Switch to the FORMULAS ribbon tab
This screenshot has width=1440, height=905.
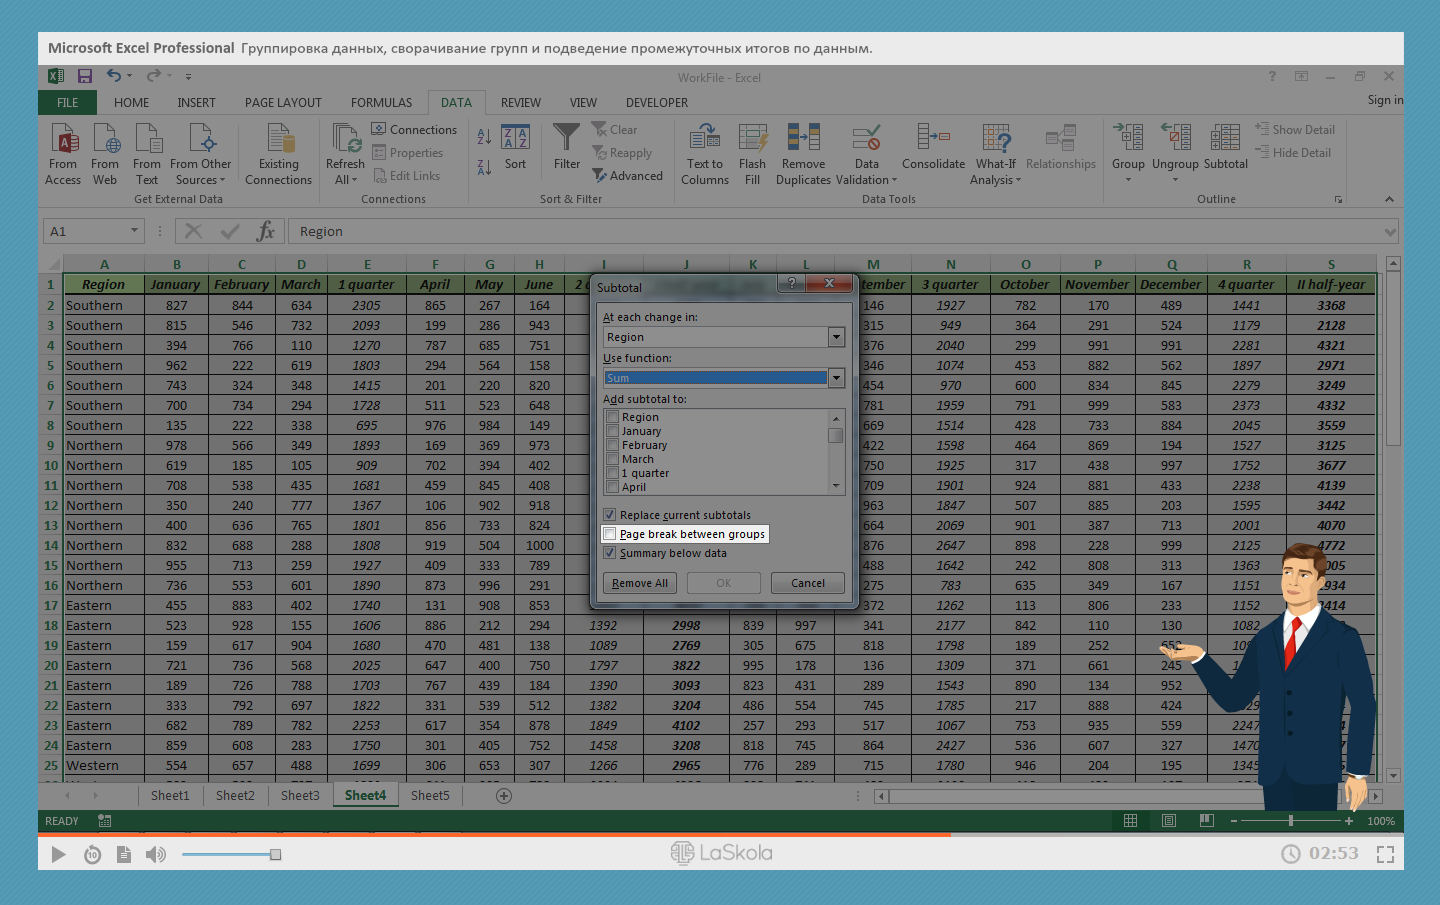tap(381, 103)
